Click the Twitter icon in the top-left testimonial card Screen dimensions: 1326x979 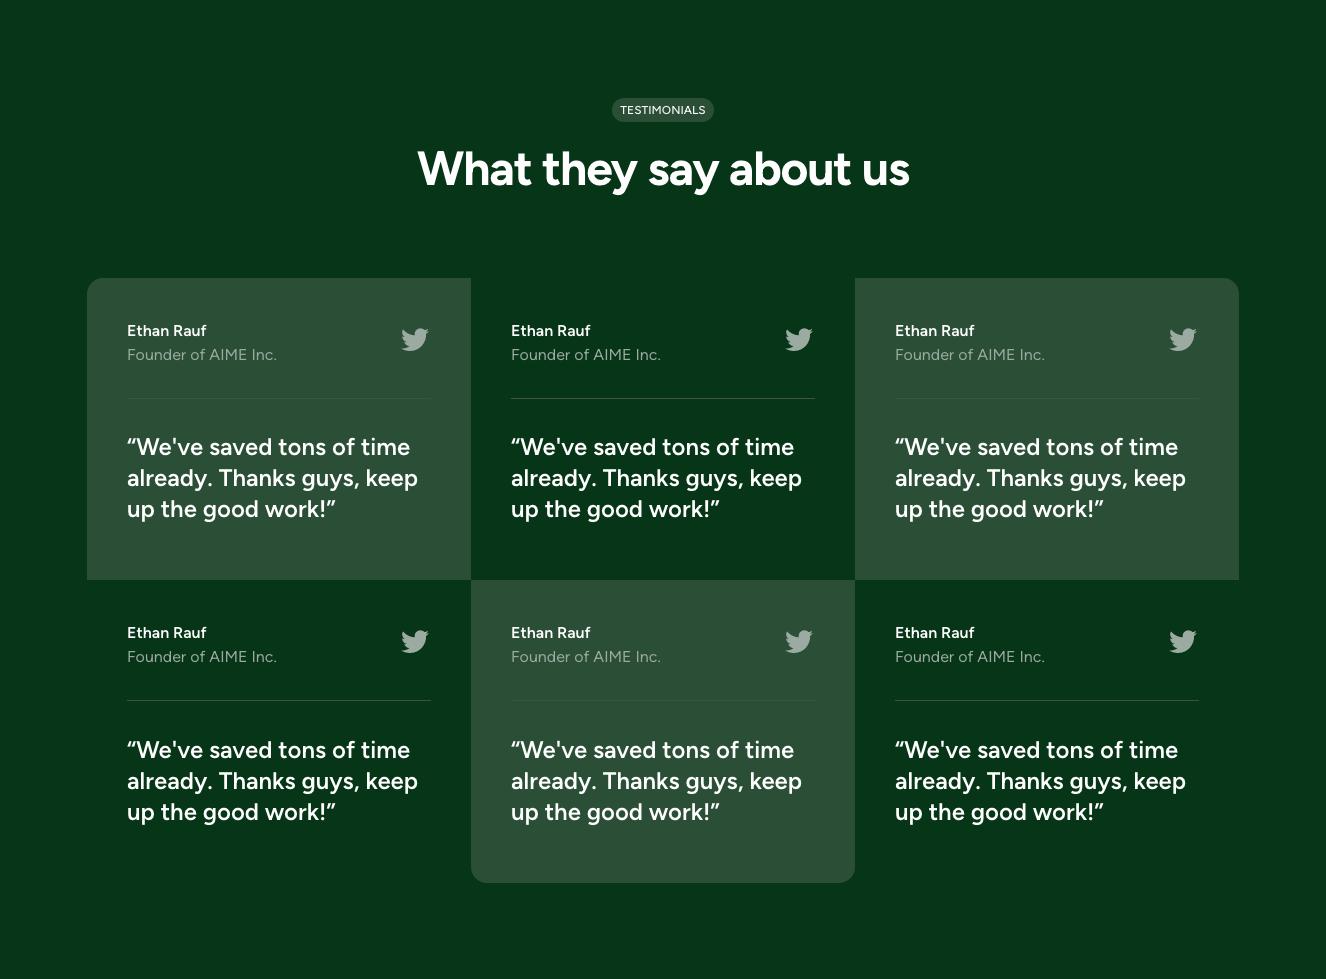tap(415, 340)
